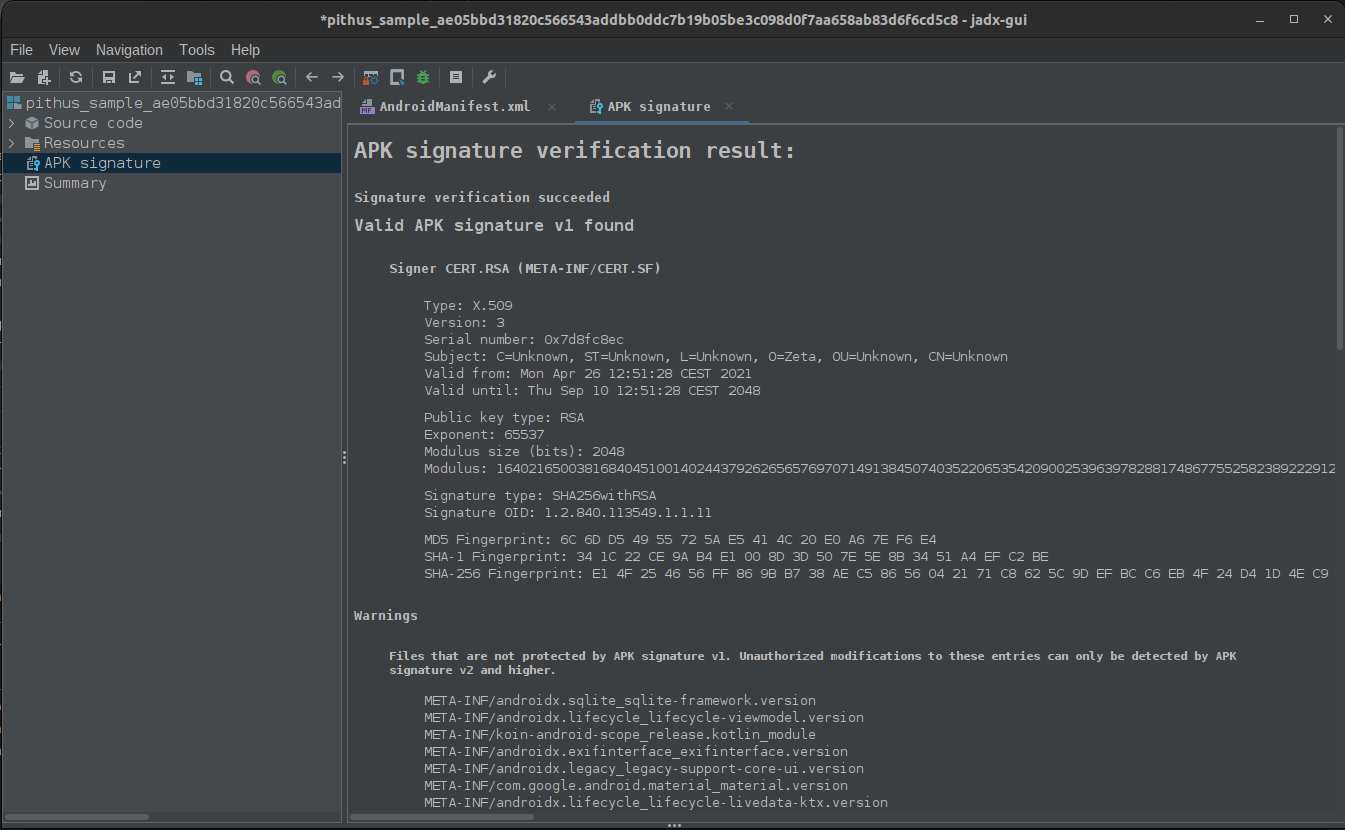Select Summary tree item
Screen dimensions: 1345x830
(x=66, y=183)
